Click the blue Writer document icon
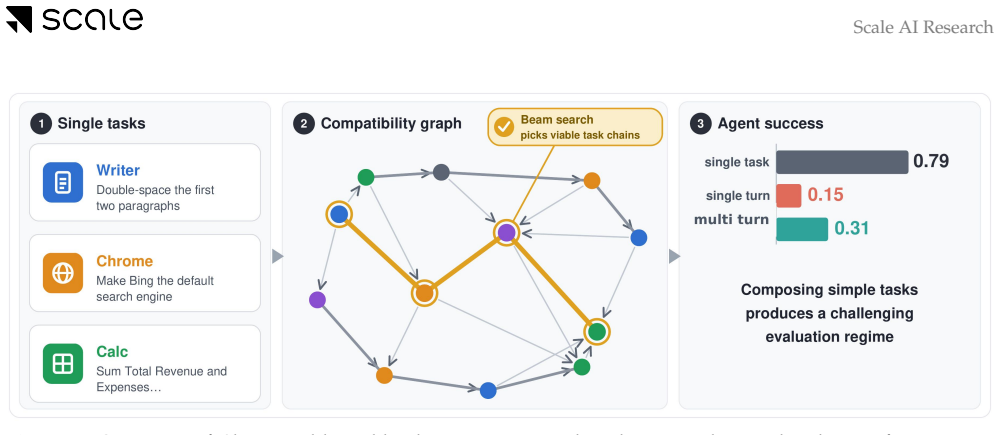The image size is (1000, 435). click(62, 182)
